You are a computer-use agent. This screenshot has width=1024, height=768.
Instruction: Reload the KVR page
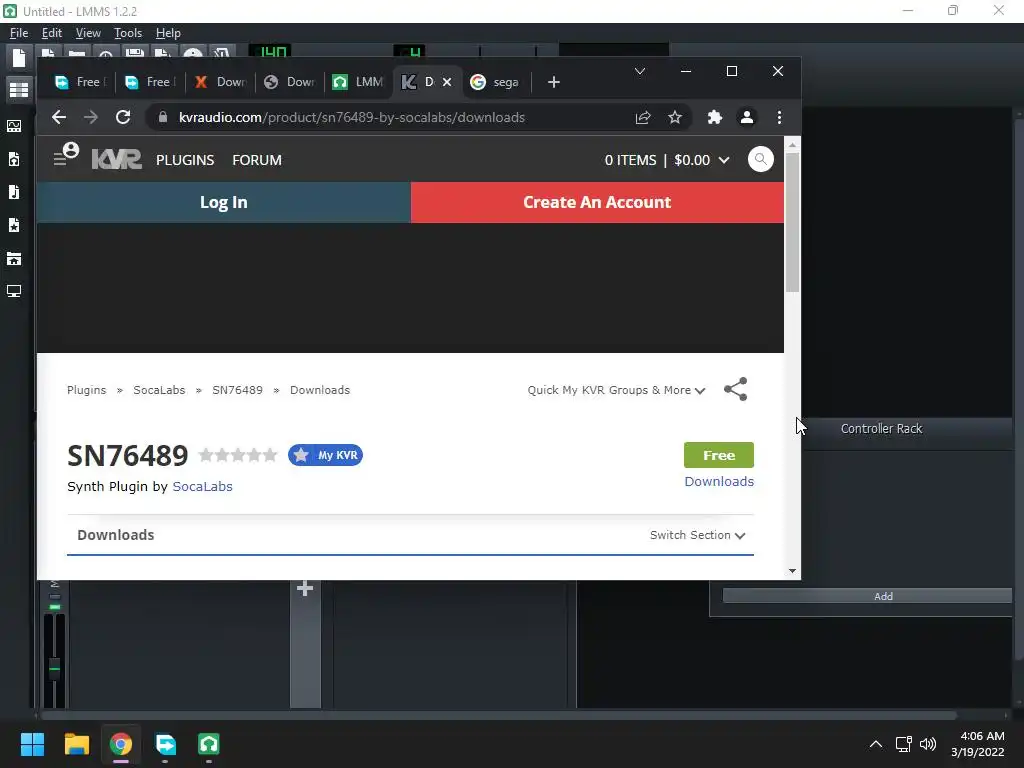[x=123, y=118]
